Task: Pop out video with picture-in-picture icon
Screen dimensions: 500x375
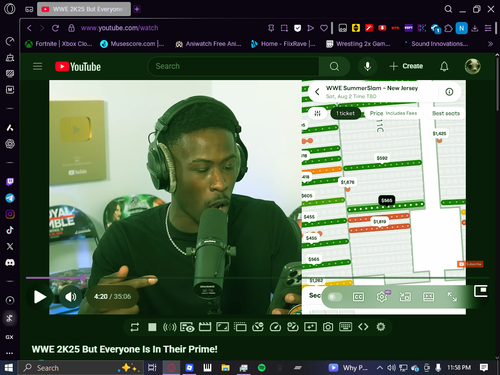Action: [x=480, y=291]
